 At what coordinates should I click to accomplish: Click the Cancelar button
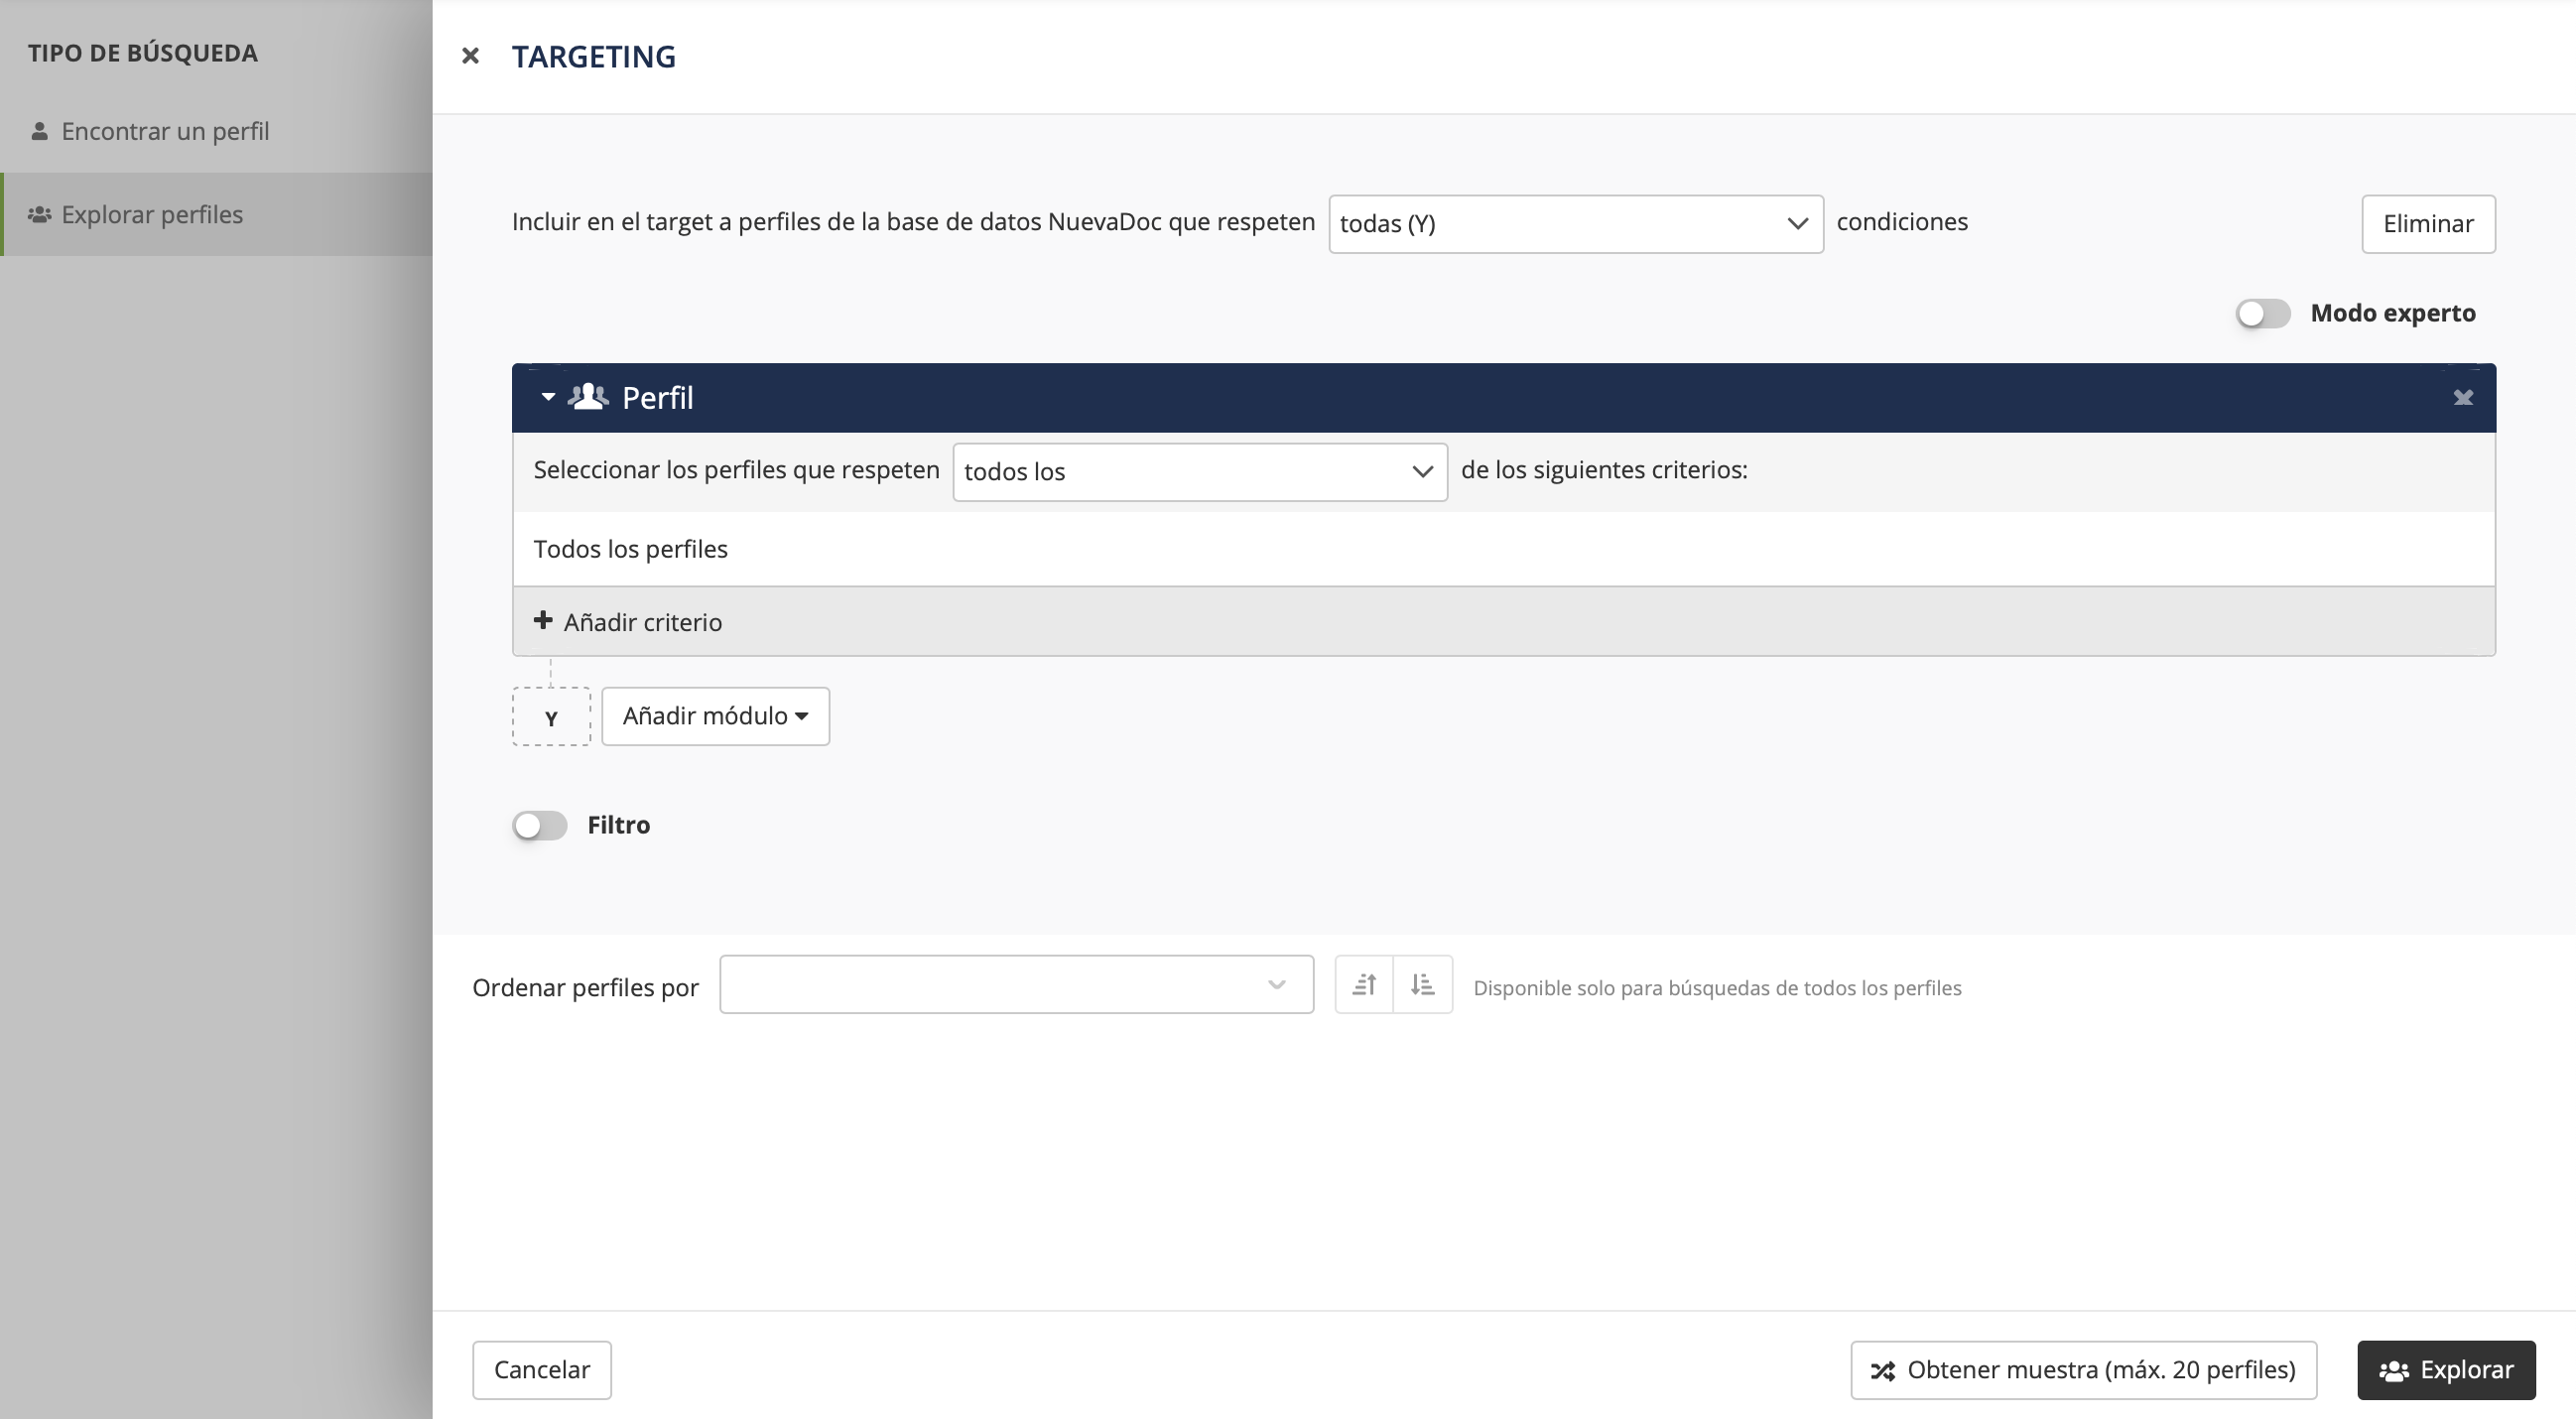coord(541,1370)
